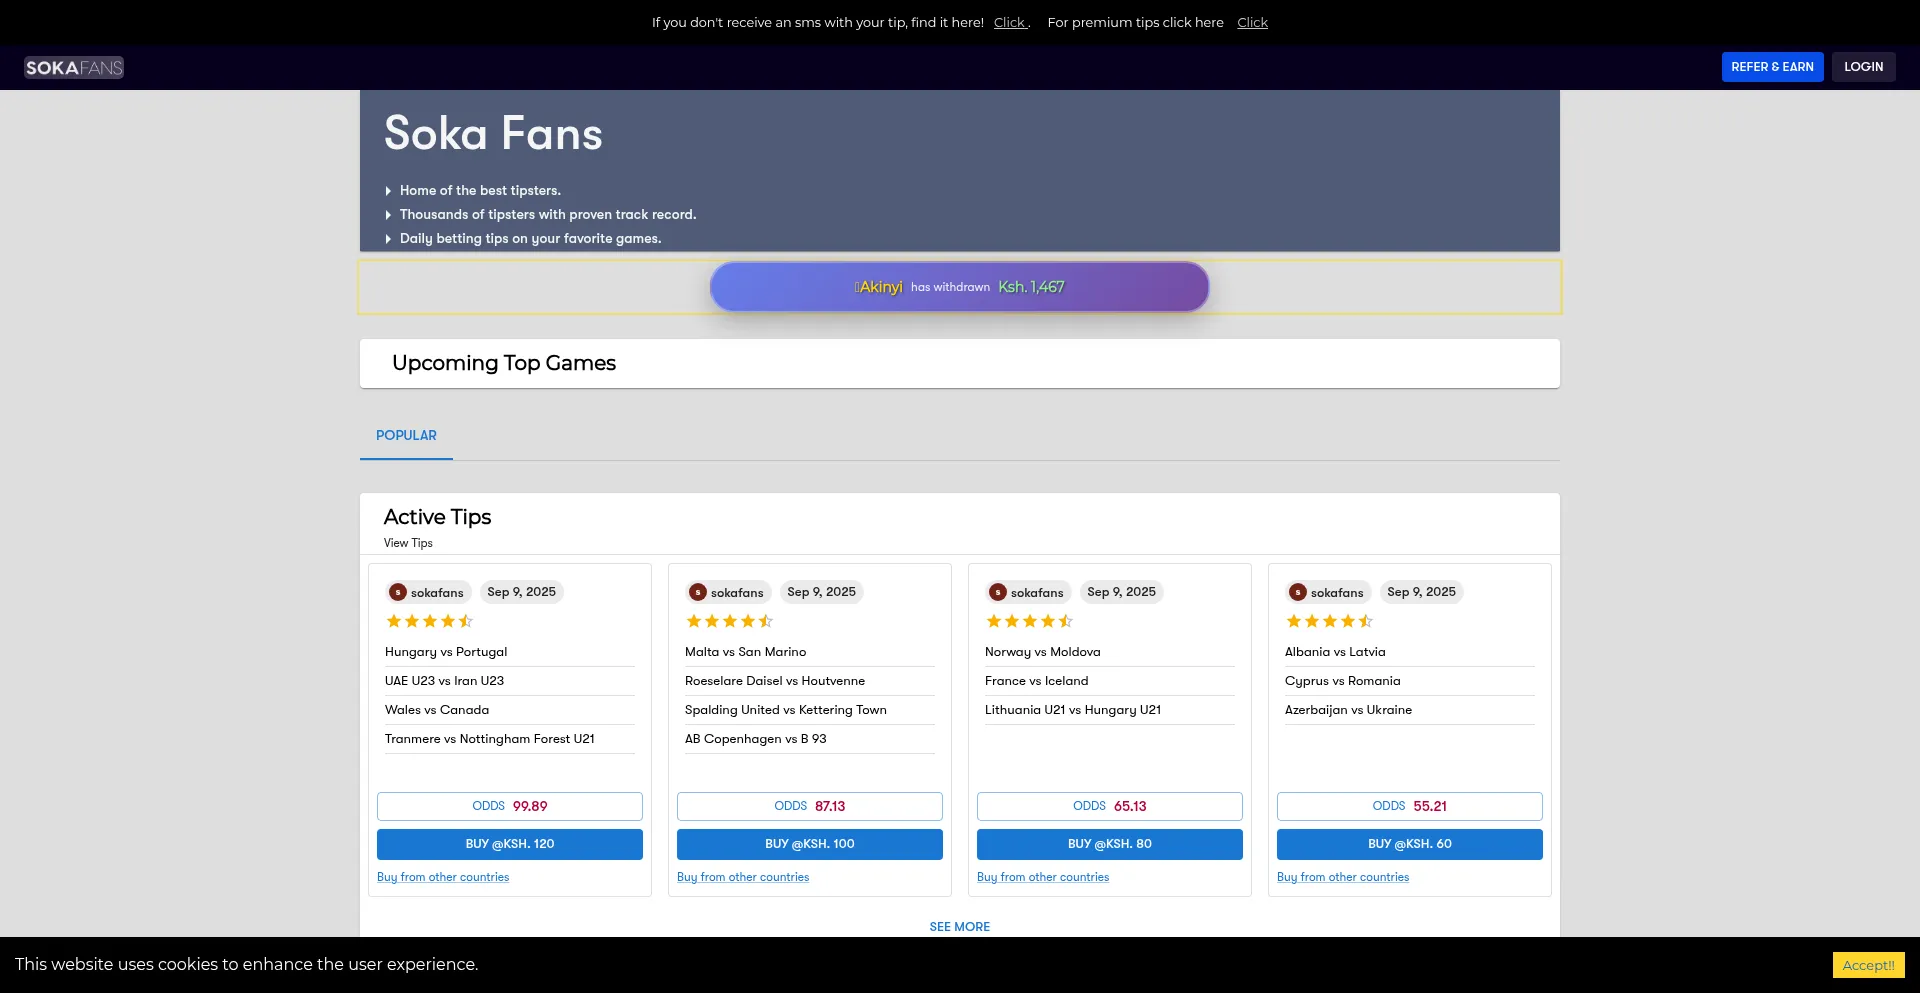Open the View Tips link

click(x=408, y=543)
